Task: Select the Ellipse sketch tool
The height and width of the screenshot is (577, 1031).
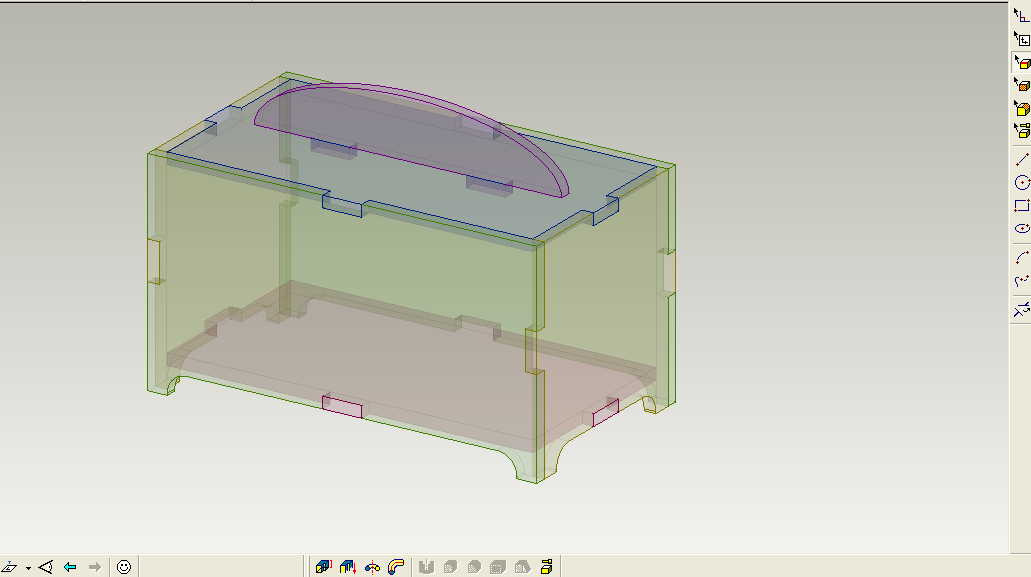Action: tap(1021, 228)
